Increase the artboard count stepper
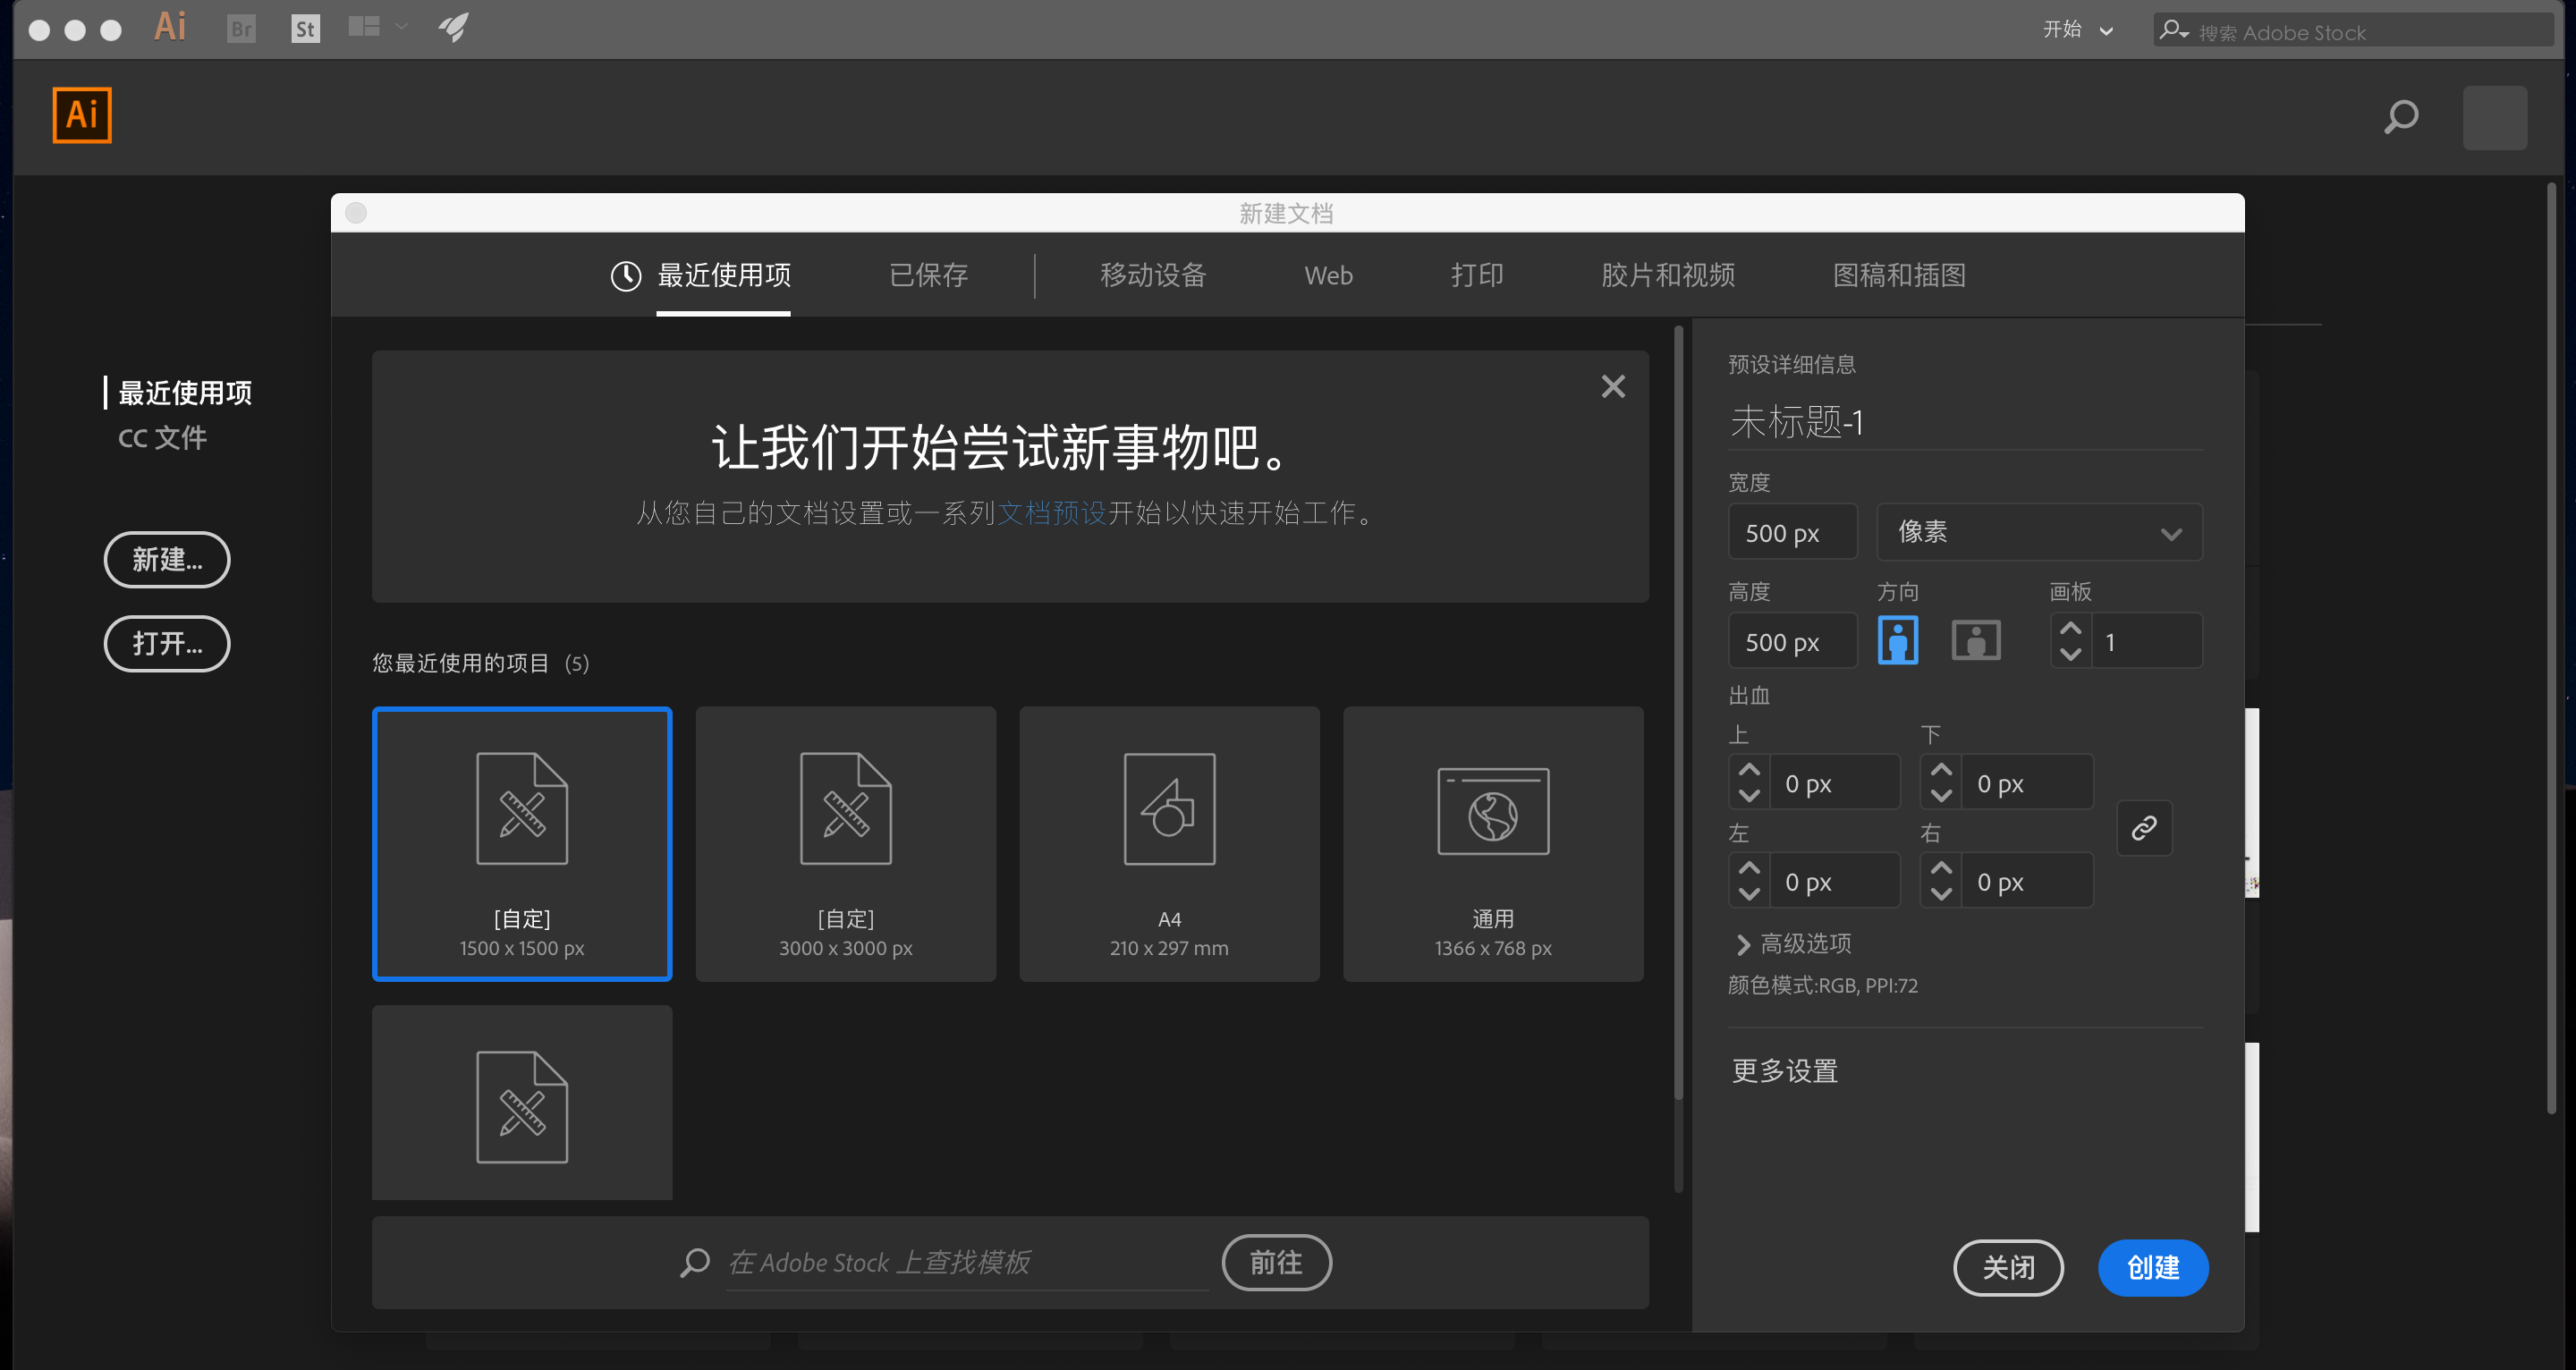This screenshot has height=1370, width=2576. (x=2070, y=629)
